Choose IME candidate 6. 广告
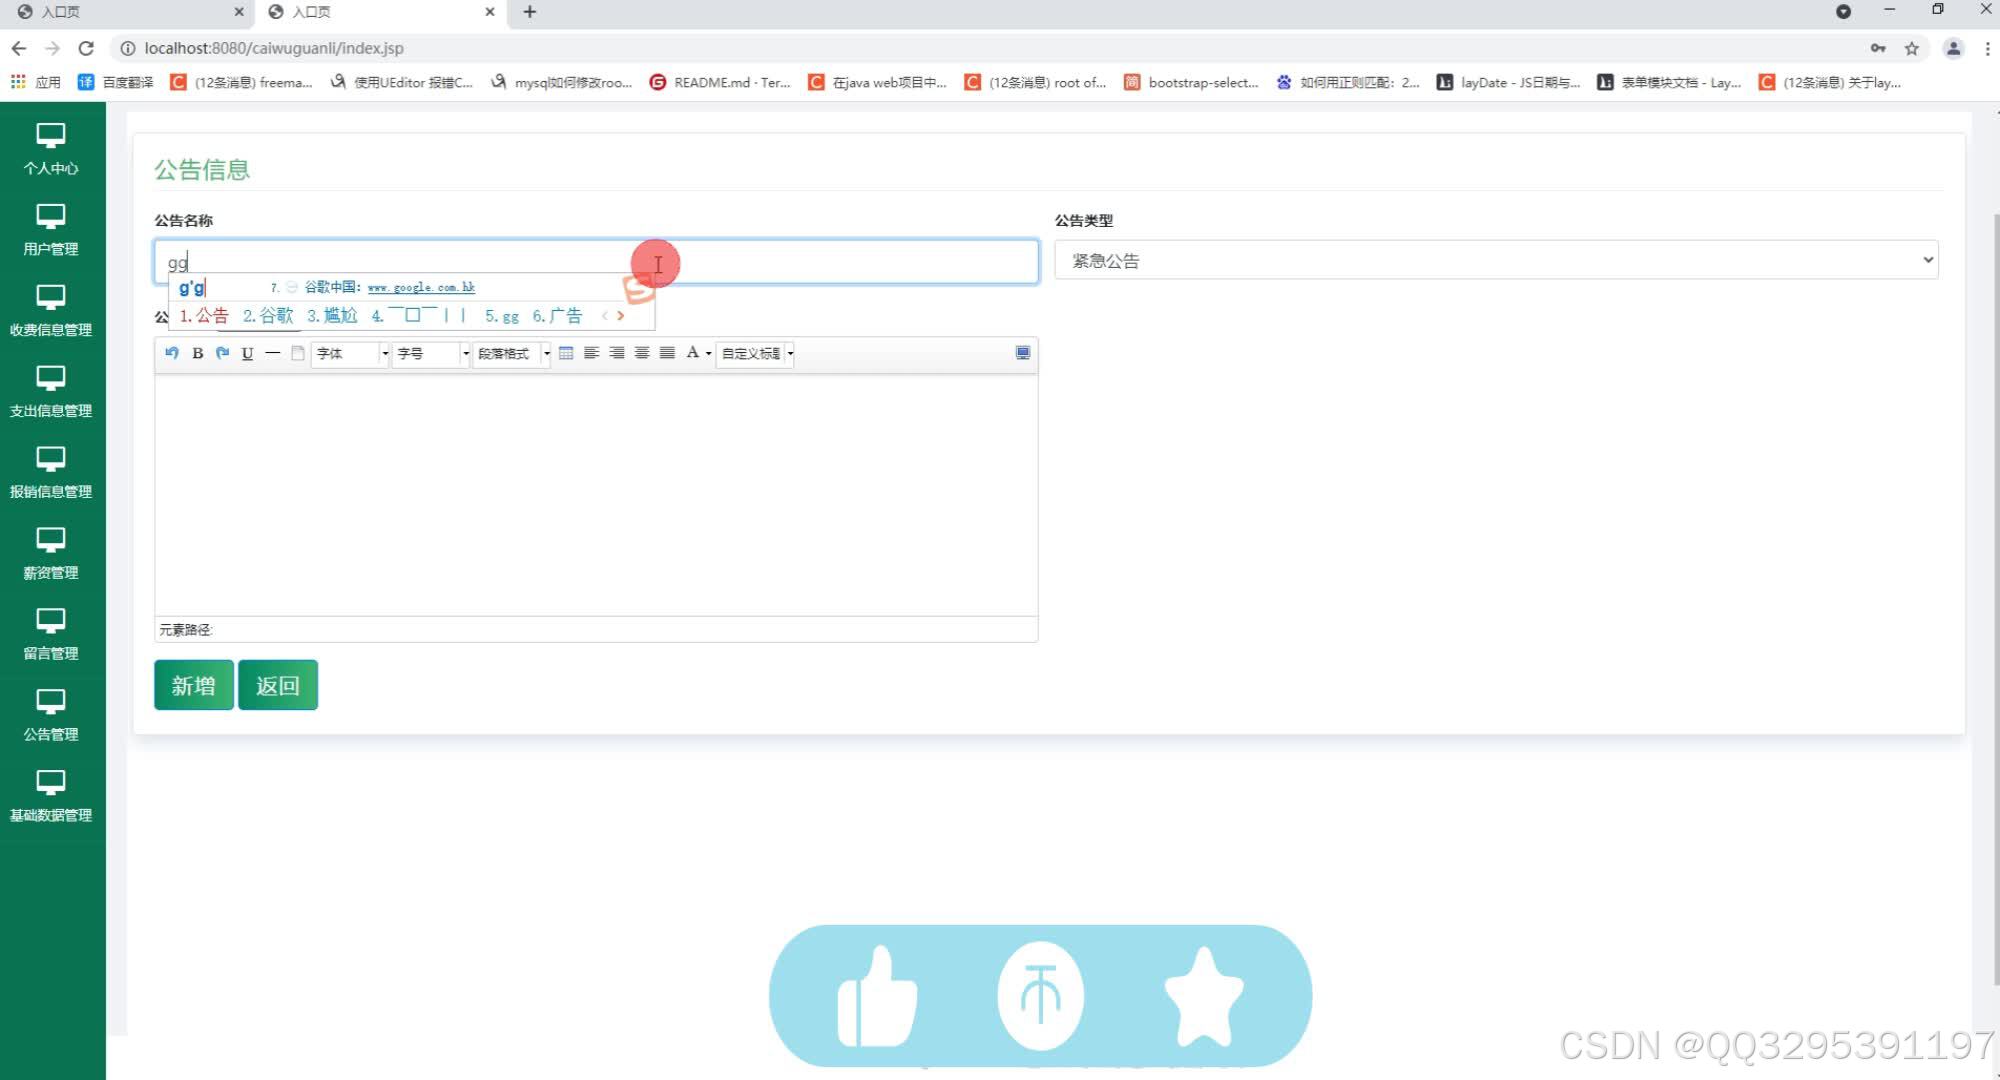This screenshot has width=2000, height=1080. (x=557, y=315)
